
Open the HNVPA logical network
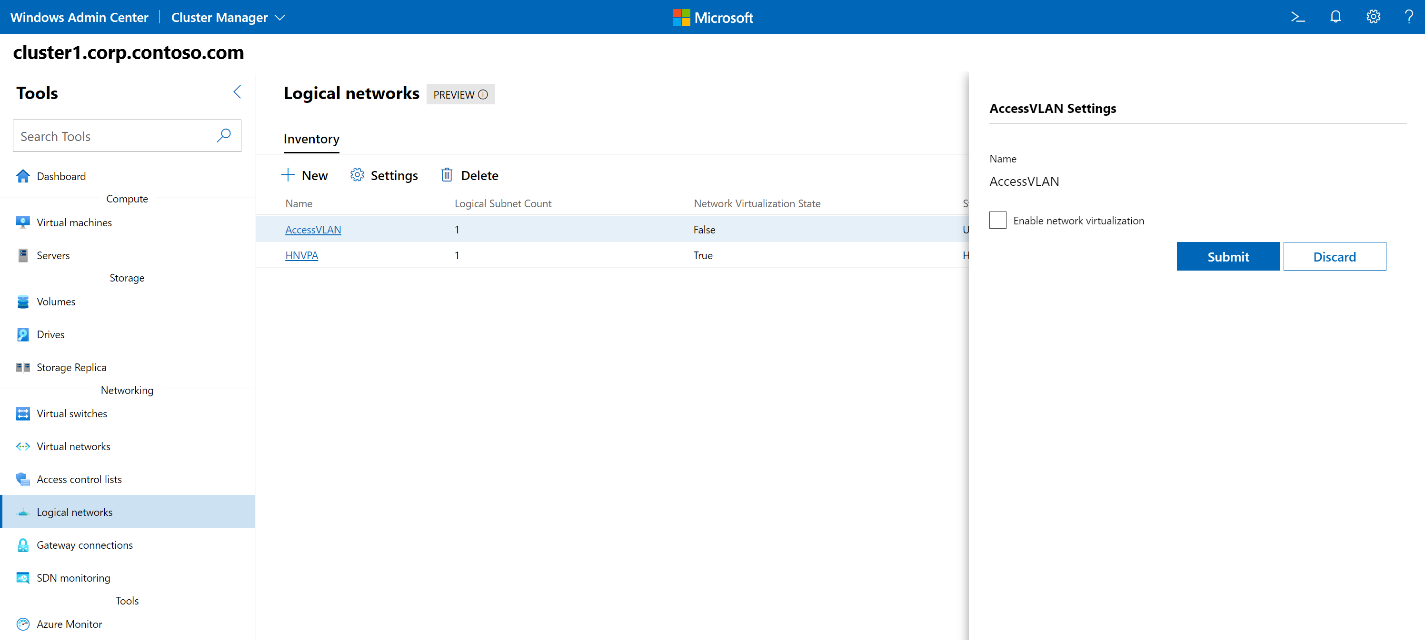[301, 255]
